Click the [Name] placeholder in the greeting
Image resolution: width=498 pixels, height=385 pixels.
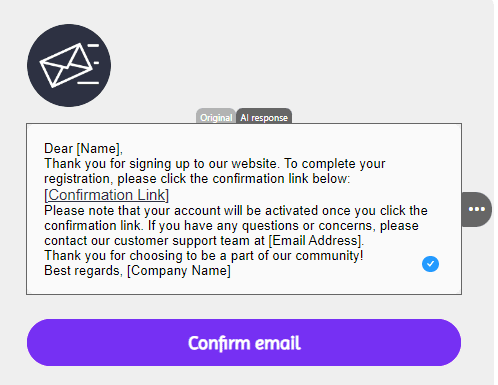click(100, 149)
